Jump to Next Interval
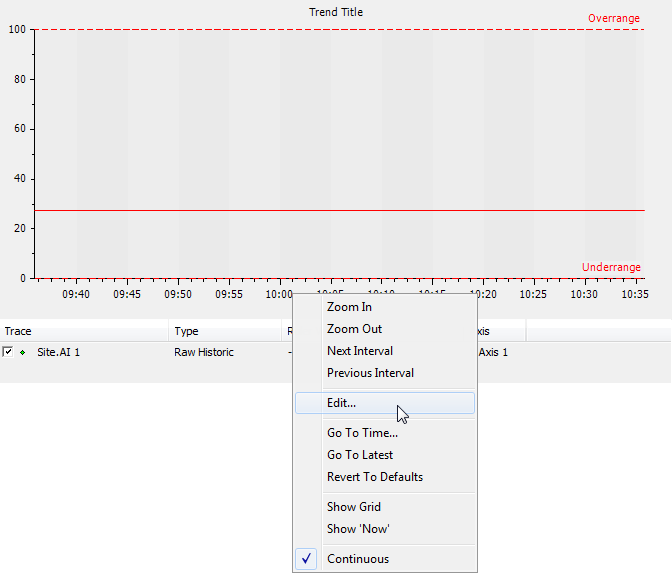The width and height of the screenshot is (672, 573). 359,351
